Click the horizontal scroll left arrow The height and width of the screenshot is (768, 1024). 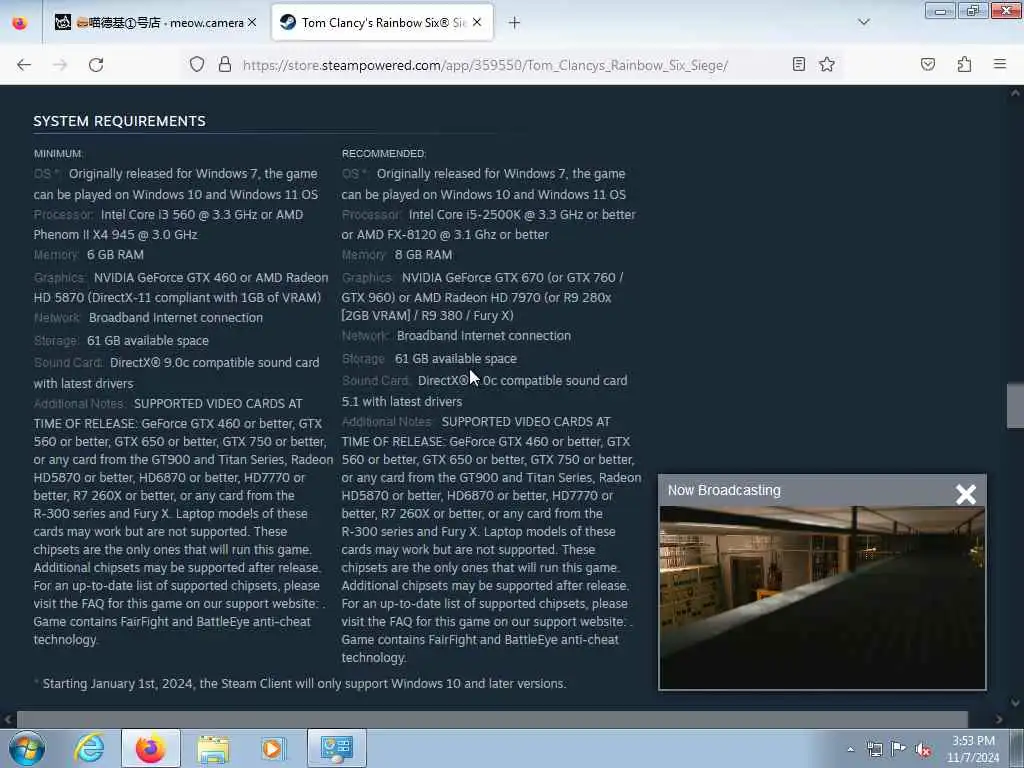click(x=8, y=719)
